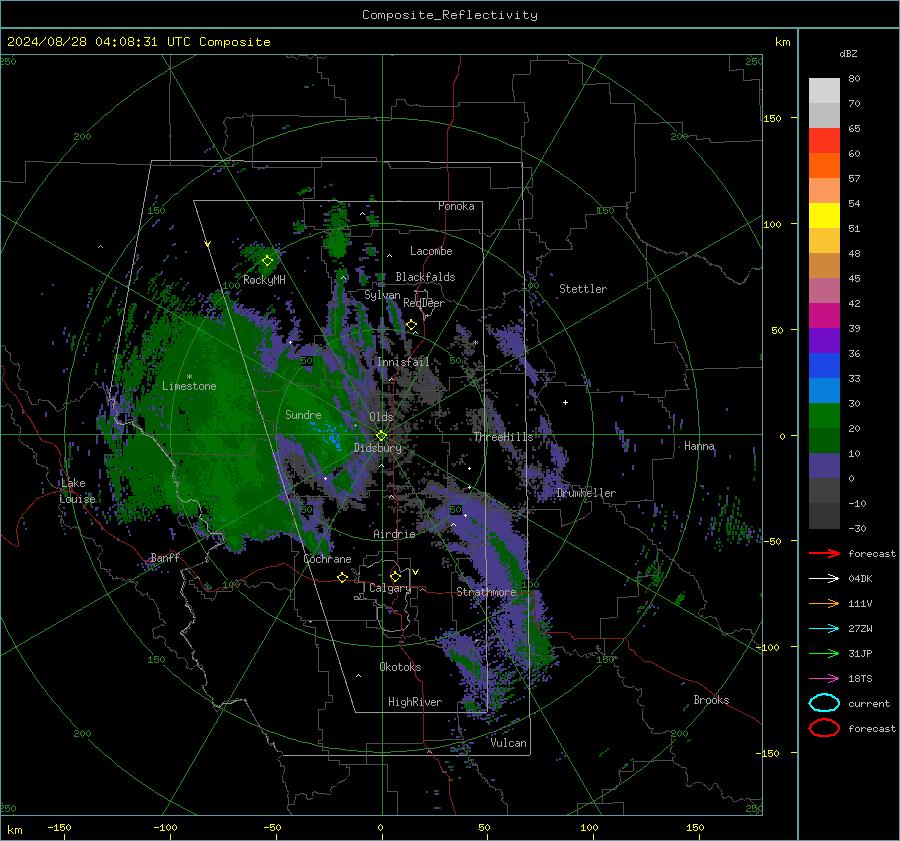The image size is (900, 841).
Task: Click the red forecast arrow in legend
Action: pos(824,553)
